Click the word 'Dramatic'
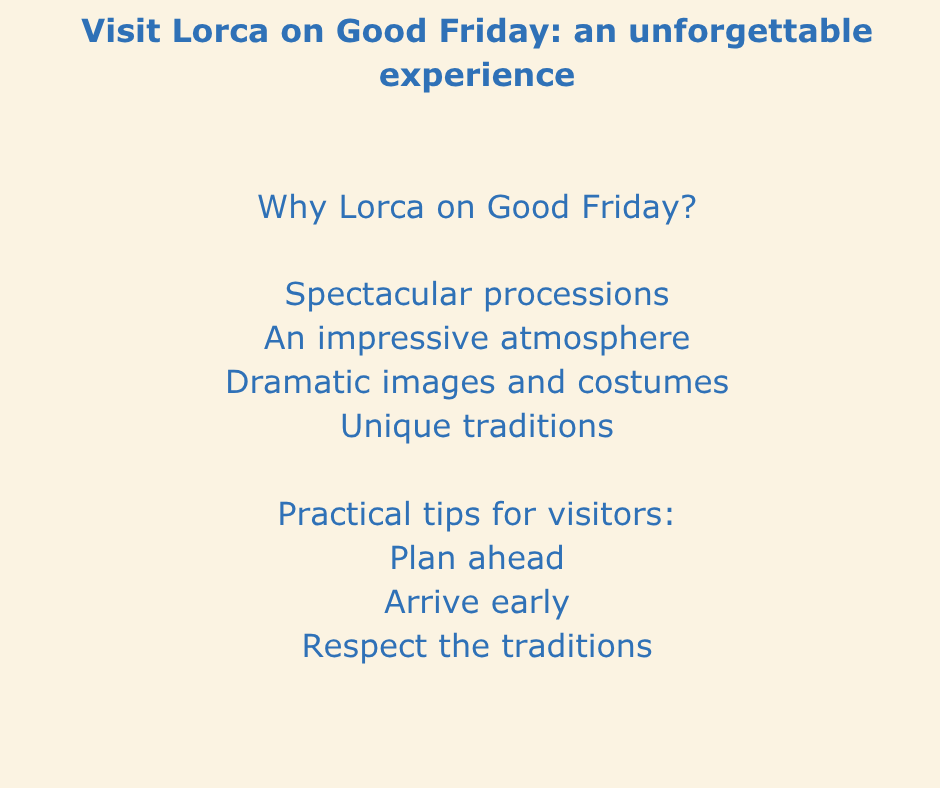The image size is (940, 788). coord(297,382)
